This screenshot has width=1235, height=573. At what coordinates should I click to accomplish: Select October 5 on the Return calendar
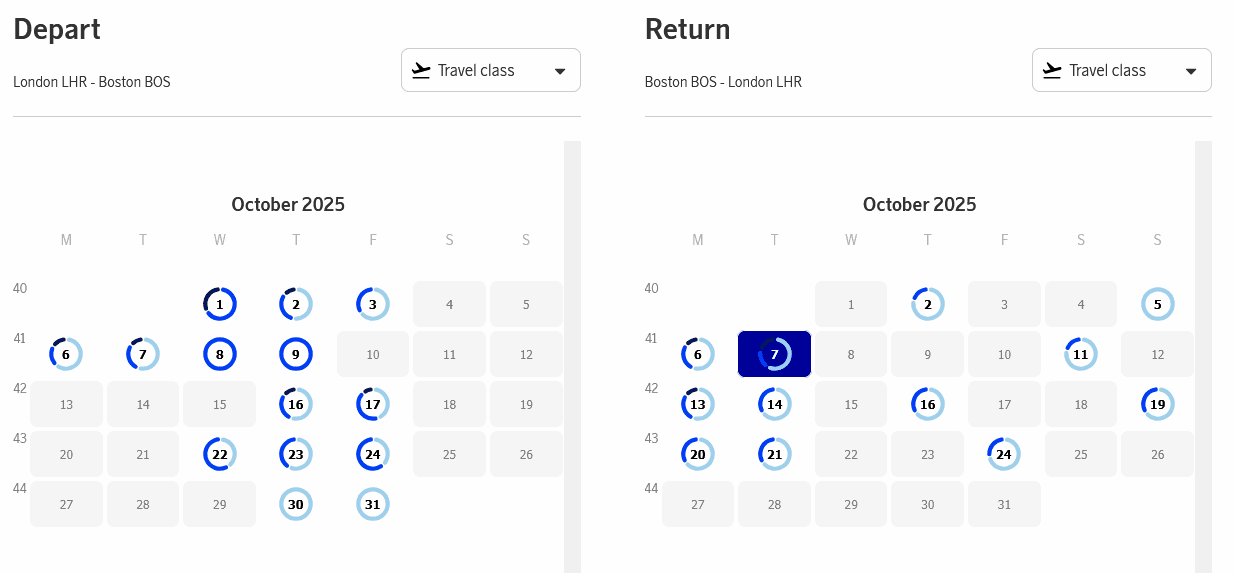1157,303
